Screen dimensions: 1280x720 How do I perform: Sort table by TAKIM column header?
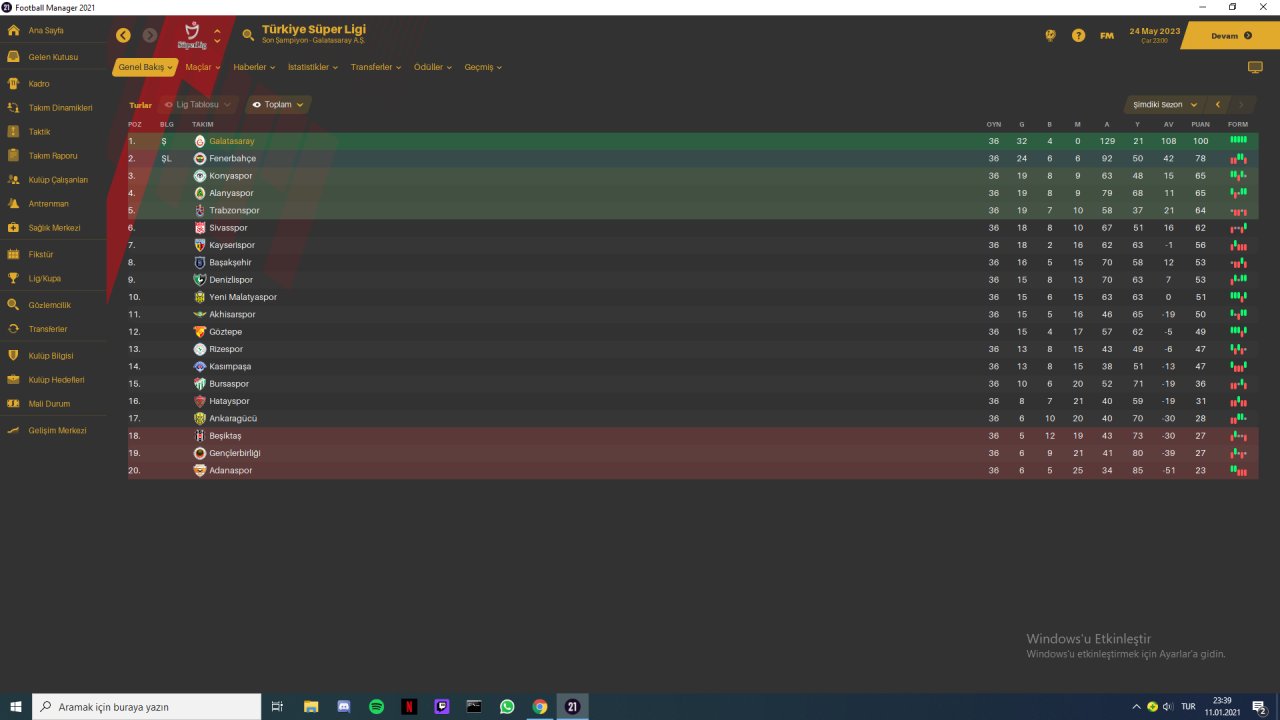click(x=203, y=124)
